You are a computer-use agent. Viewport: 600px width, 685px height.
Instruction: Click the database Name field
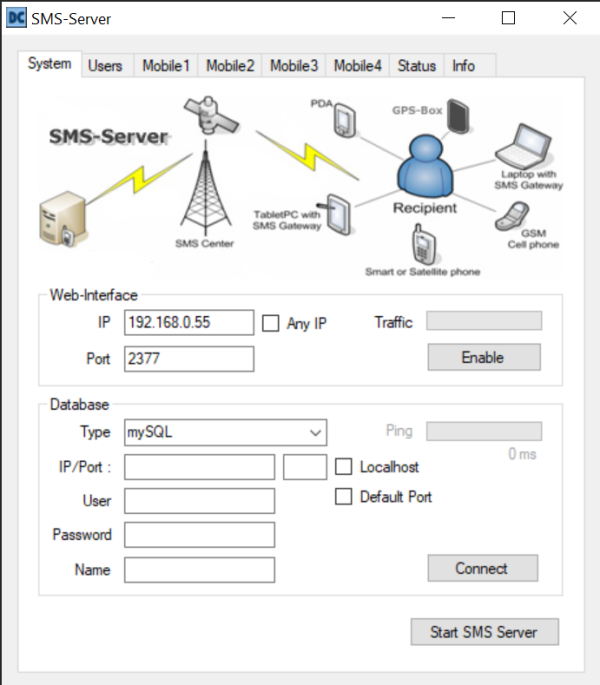(x=199, y=570)
